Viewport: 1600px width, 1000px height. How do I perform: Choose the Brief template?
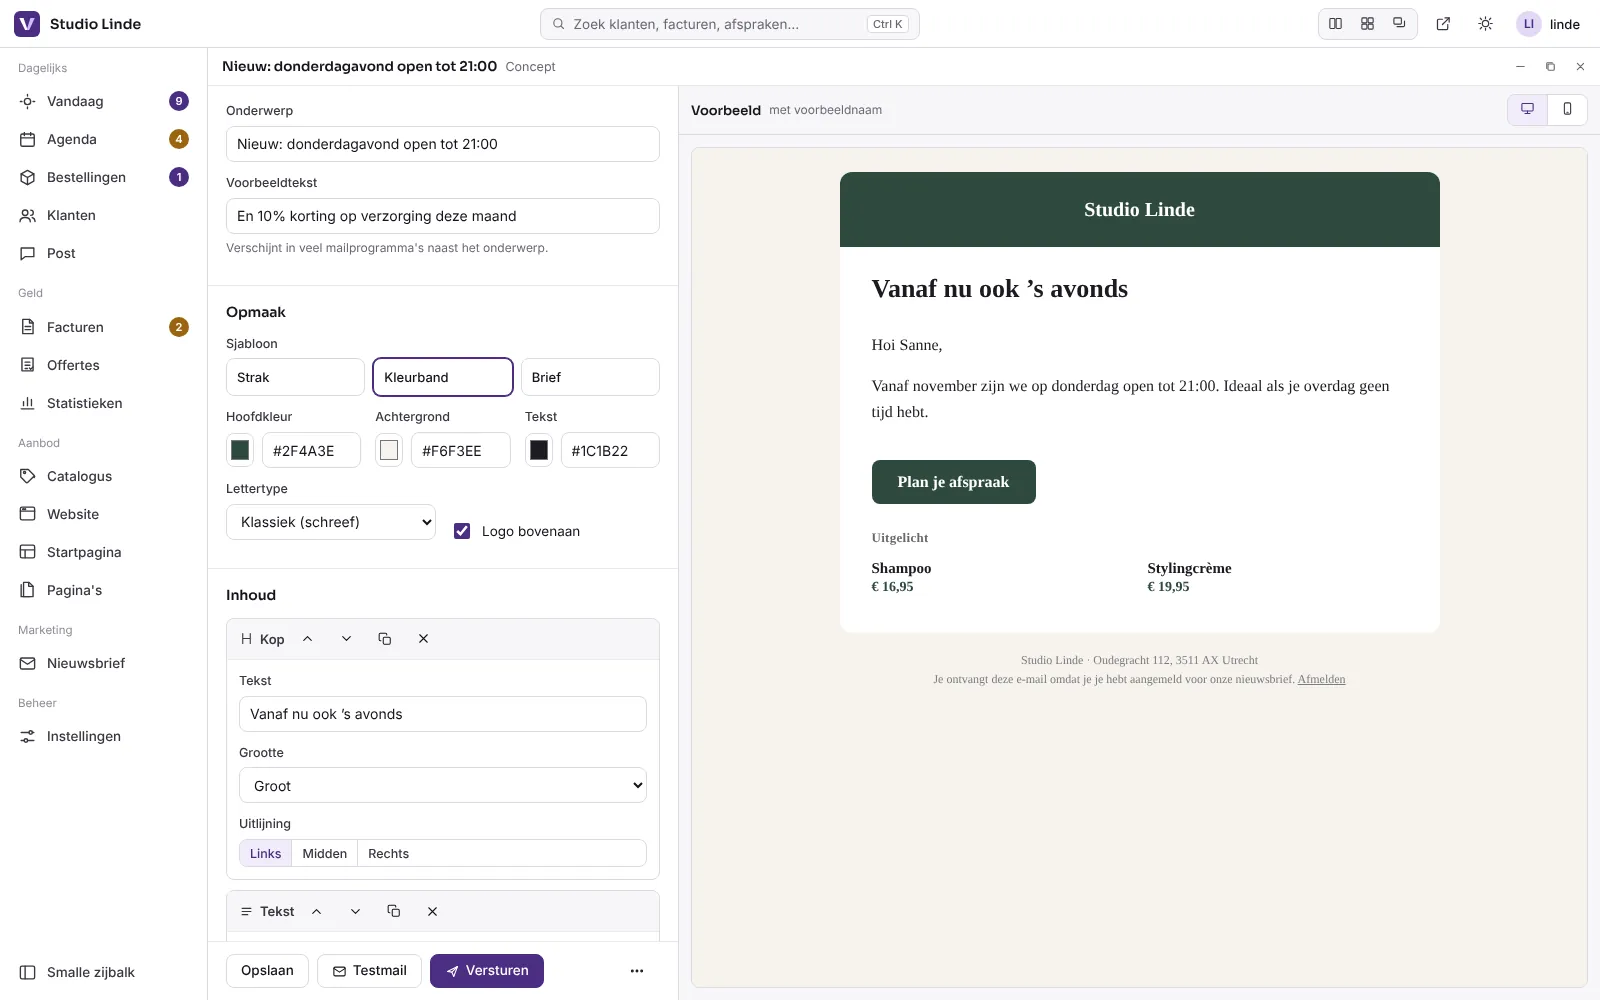pos(590,377)
